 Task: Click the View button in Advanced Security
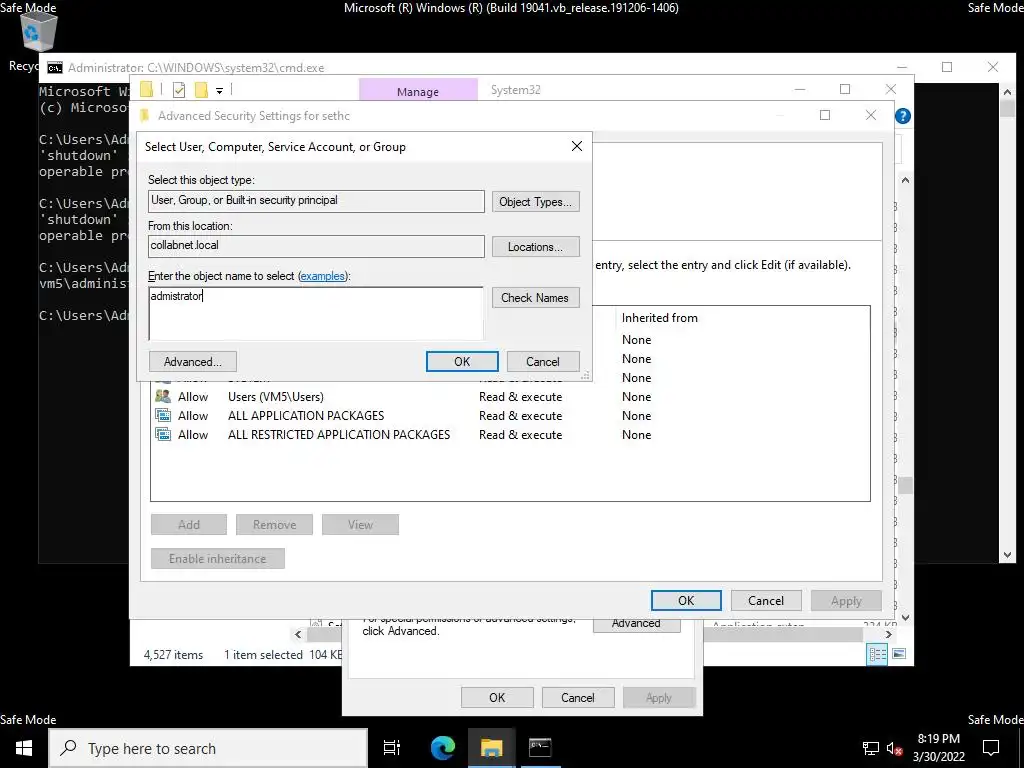click(360, 524)
